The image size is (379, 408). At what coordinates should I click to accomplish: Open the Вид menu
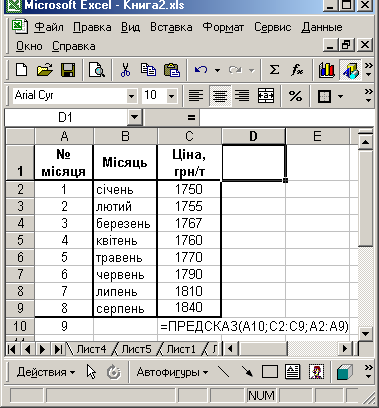click(130, 27)
